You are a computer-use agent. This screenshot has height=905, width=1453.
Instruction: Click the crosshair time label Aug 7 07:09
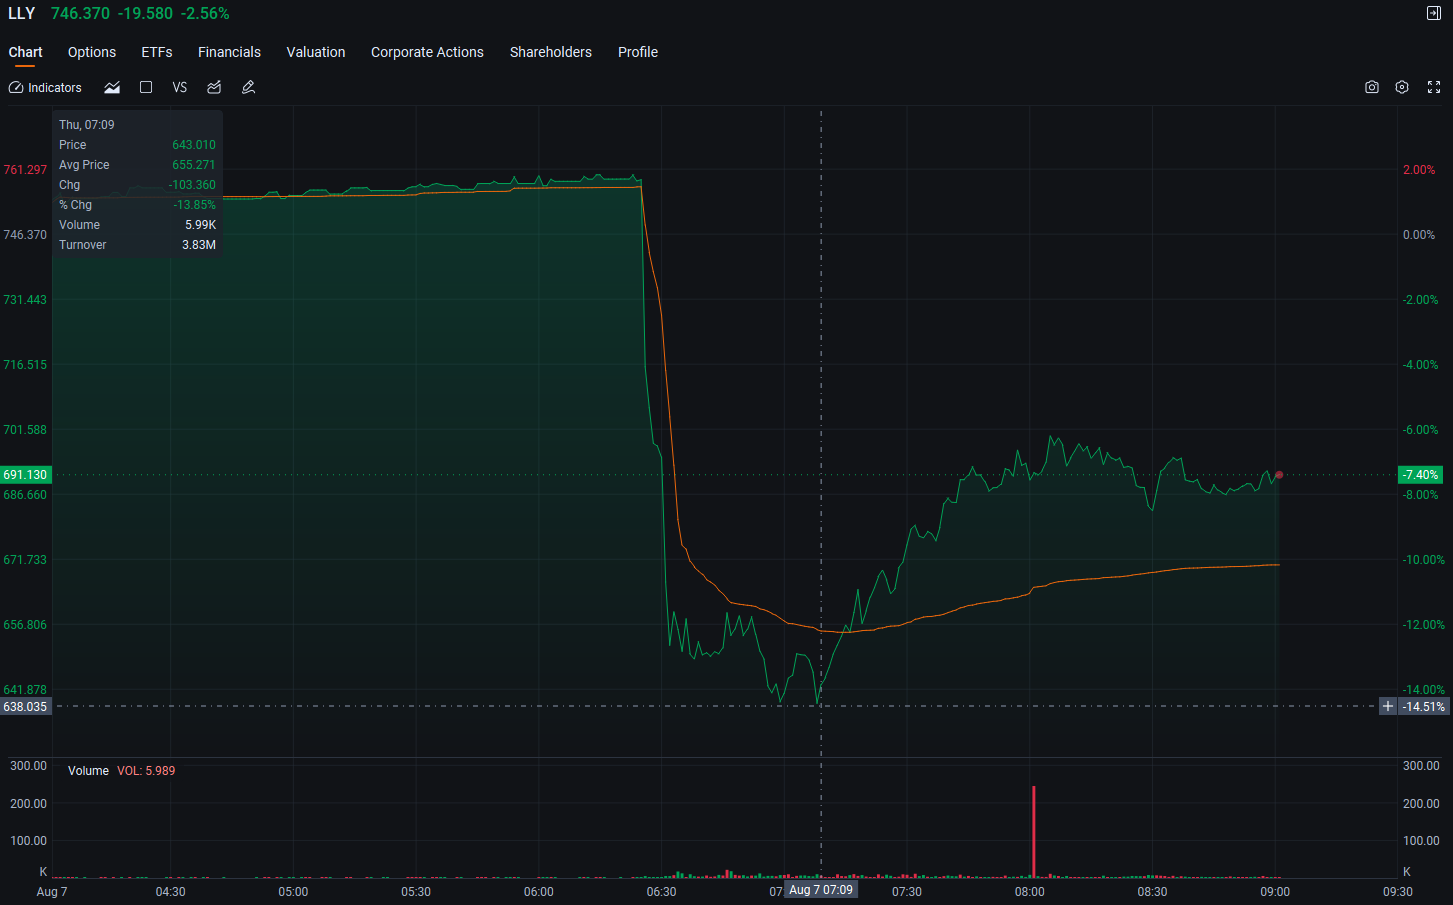click(x=821, y=890)
